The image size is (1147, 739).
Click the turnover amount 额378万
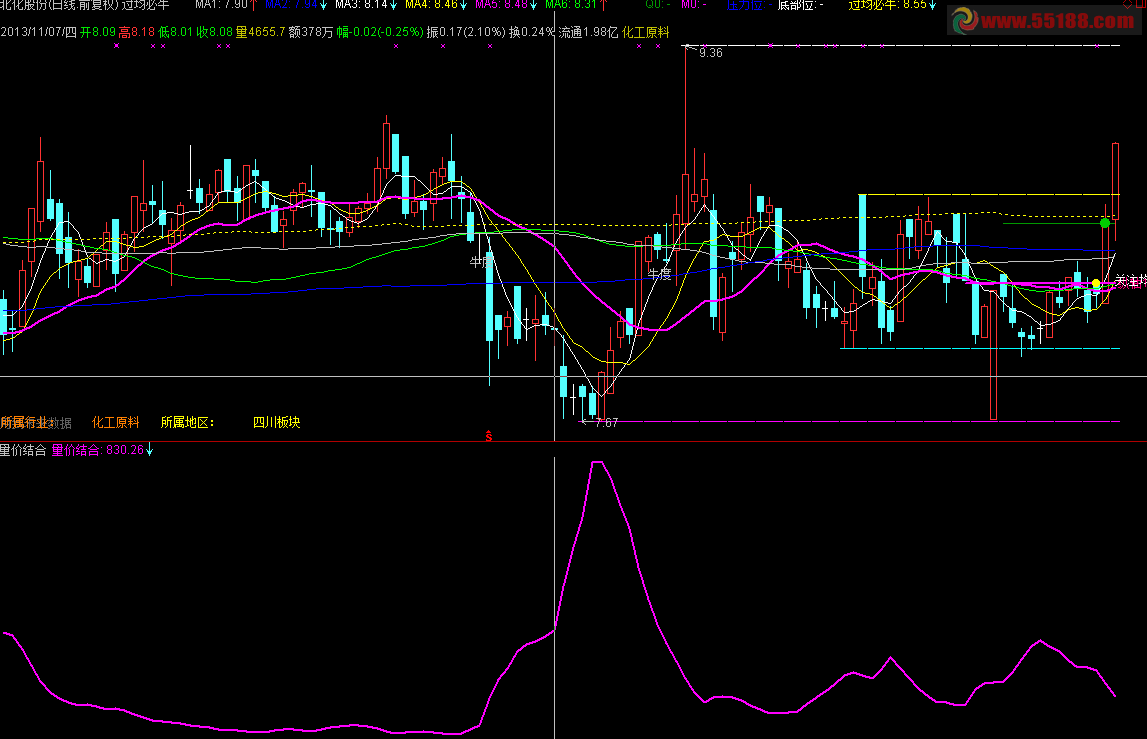311,32
